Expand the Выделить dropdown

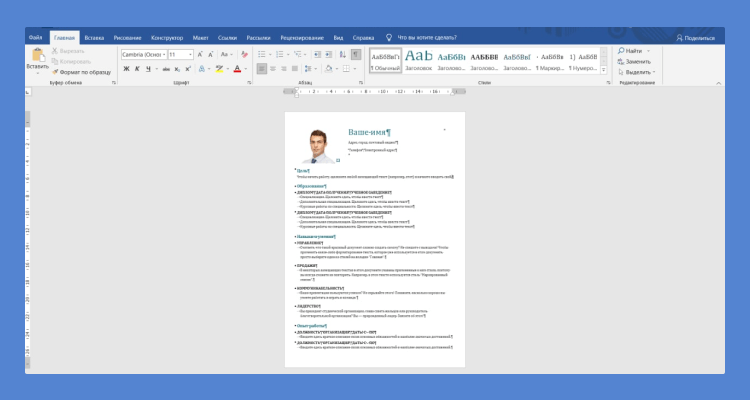tap(638, 72)
